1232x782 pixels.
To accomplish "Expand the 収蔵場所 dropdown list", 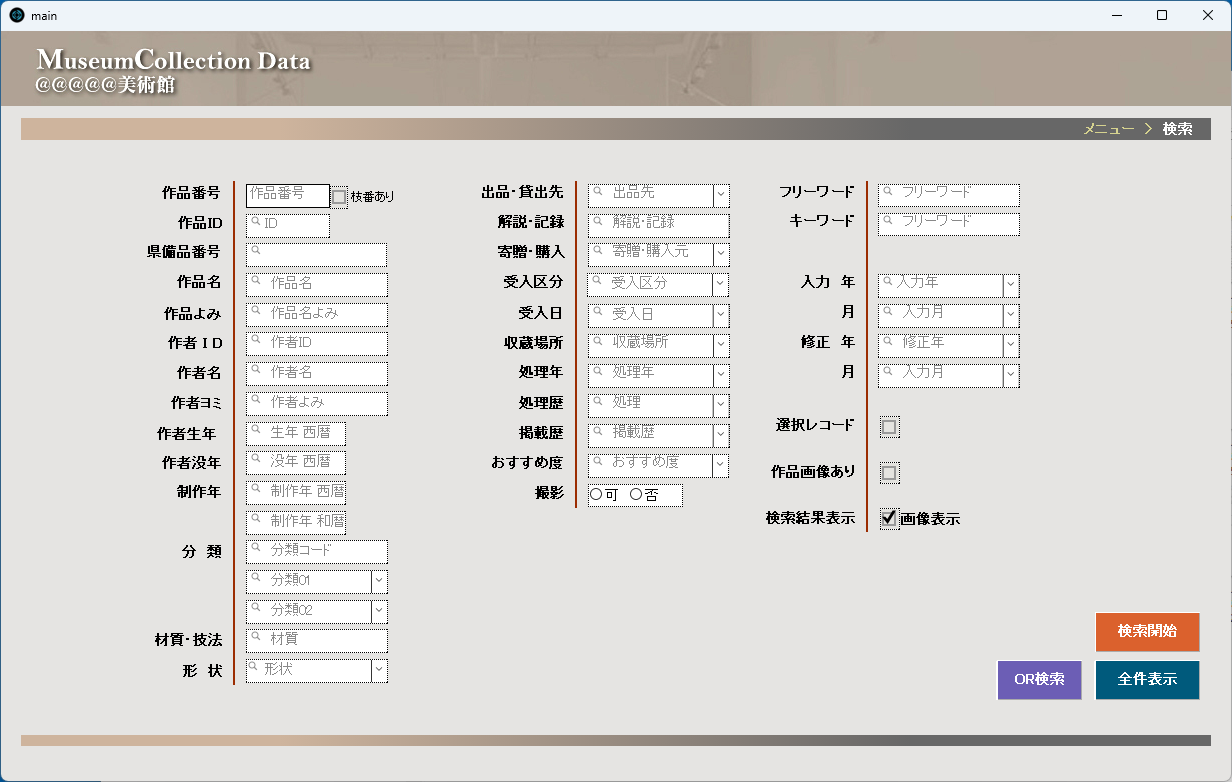I will [x=721, y=345].
